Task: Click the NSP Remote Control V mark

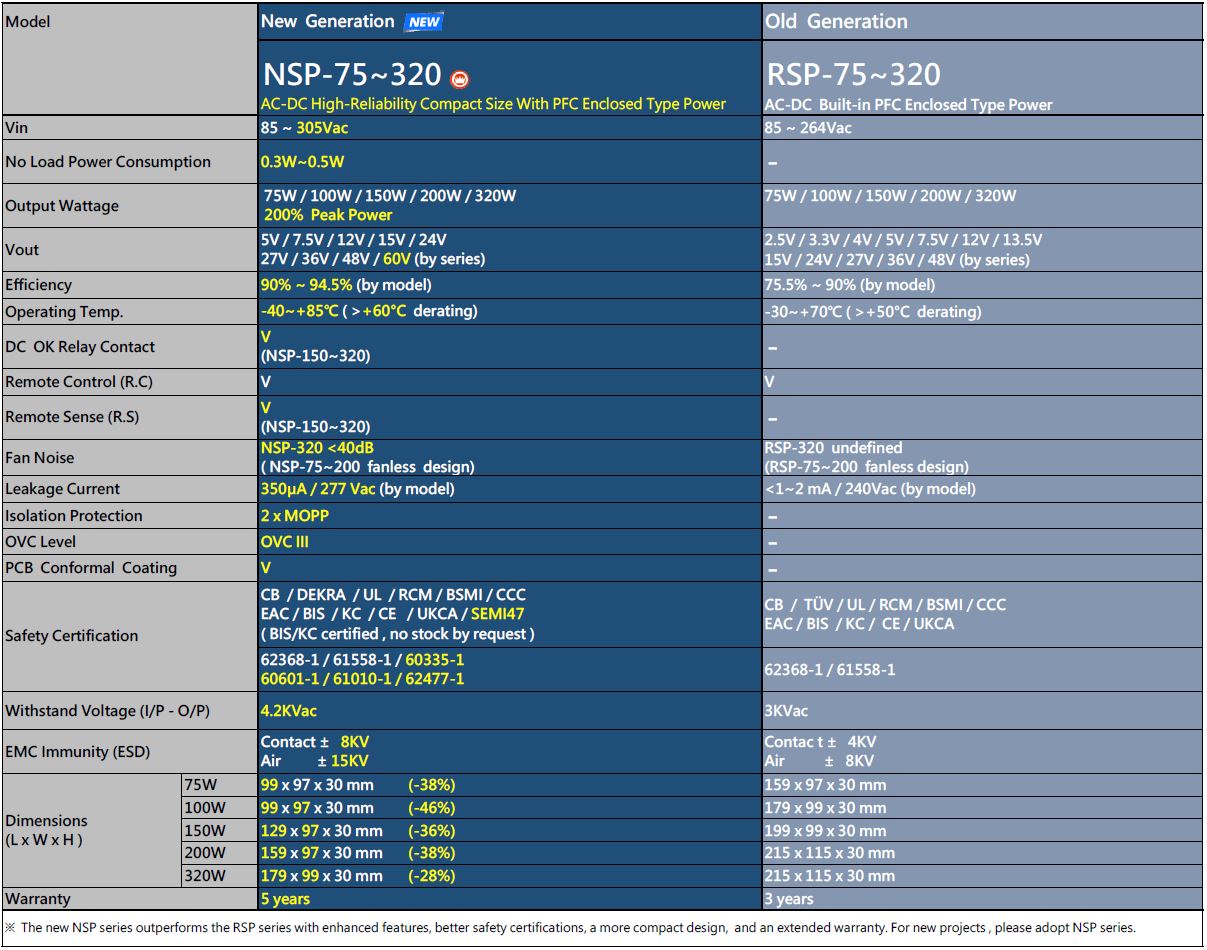Action: click(x=266, y=382)
